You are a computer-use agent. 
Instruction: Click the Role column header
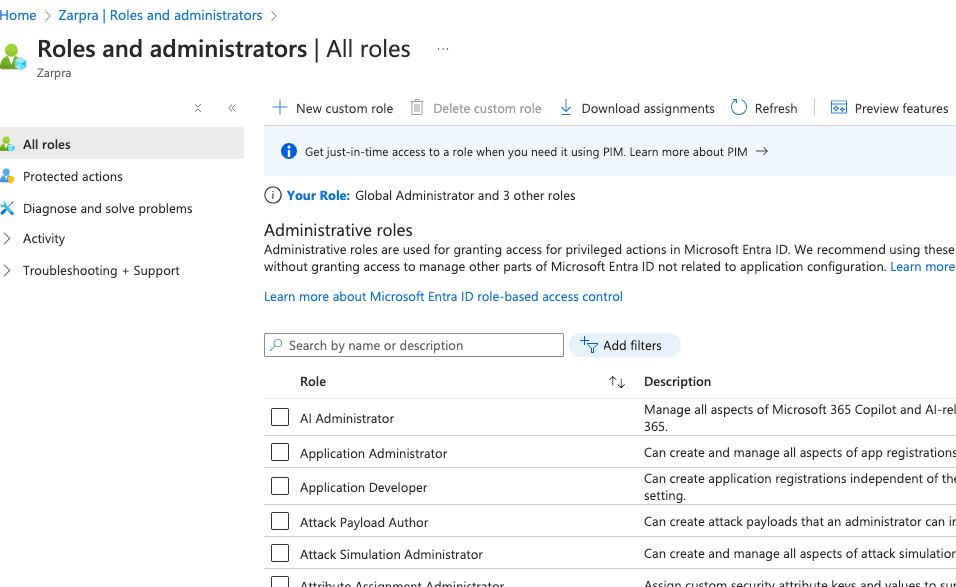tap(313, 382)
